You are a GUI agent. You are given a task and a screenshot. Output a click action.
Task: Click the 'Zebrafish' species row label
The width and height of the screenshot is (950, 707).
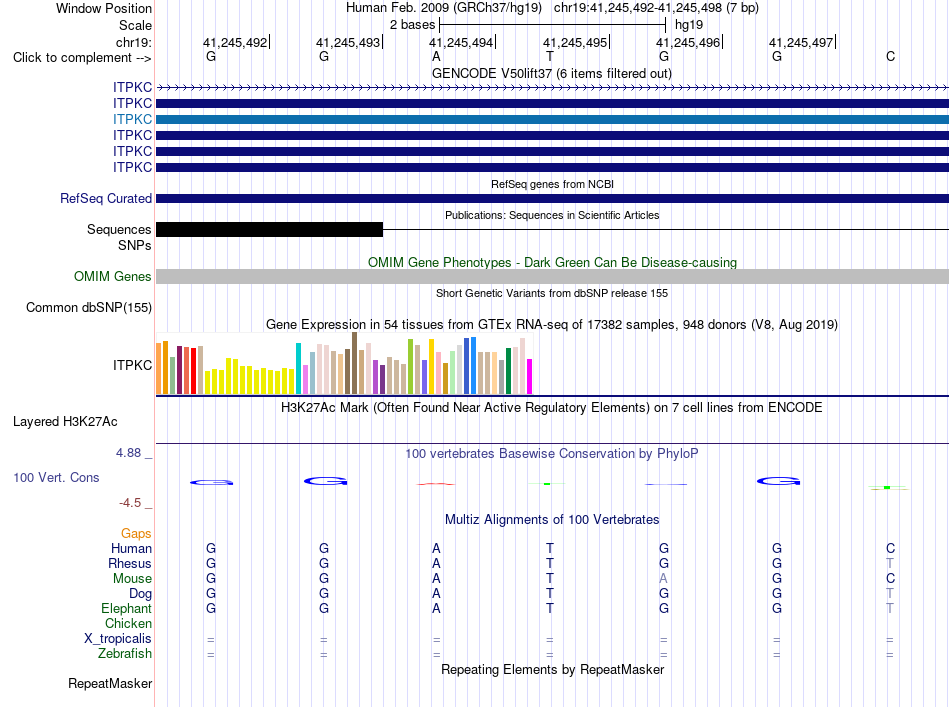[x=125, y=654]
